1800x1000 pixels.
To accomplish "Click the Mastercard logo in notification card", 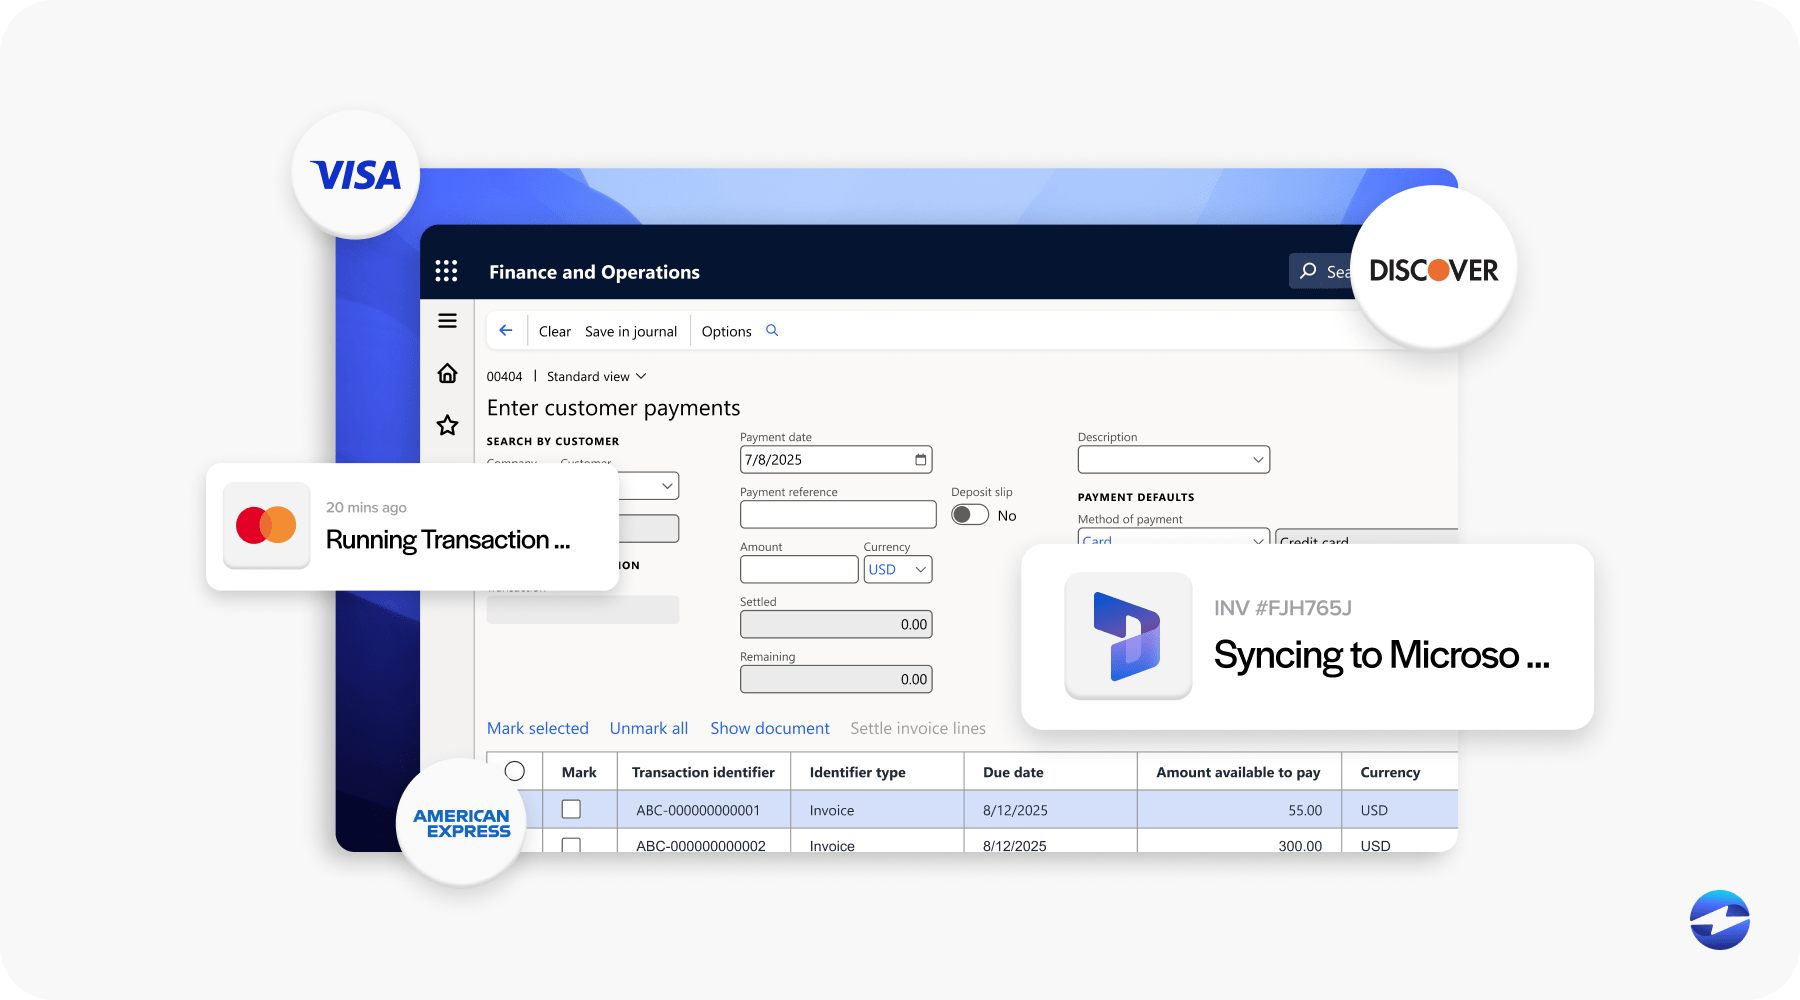I will point(266,525).
